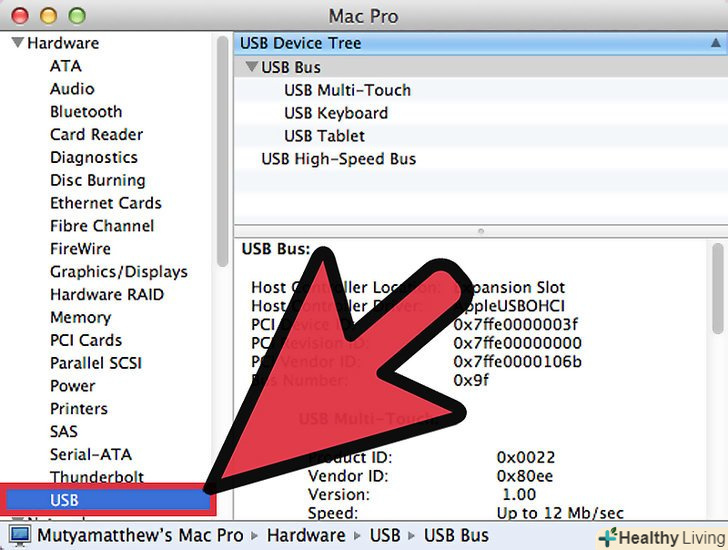
Task: Click the USB Bus: details heading
Action: pyautogui.click(x=276, y=249)
